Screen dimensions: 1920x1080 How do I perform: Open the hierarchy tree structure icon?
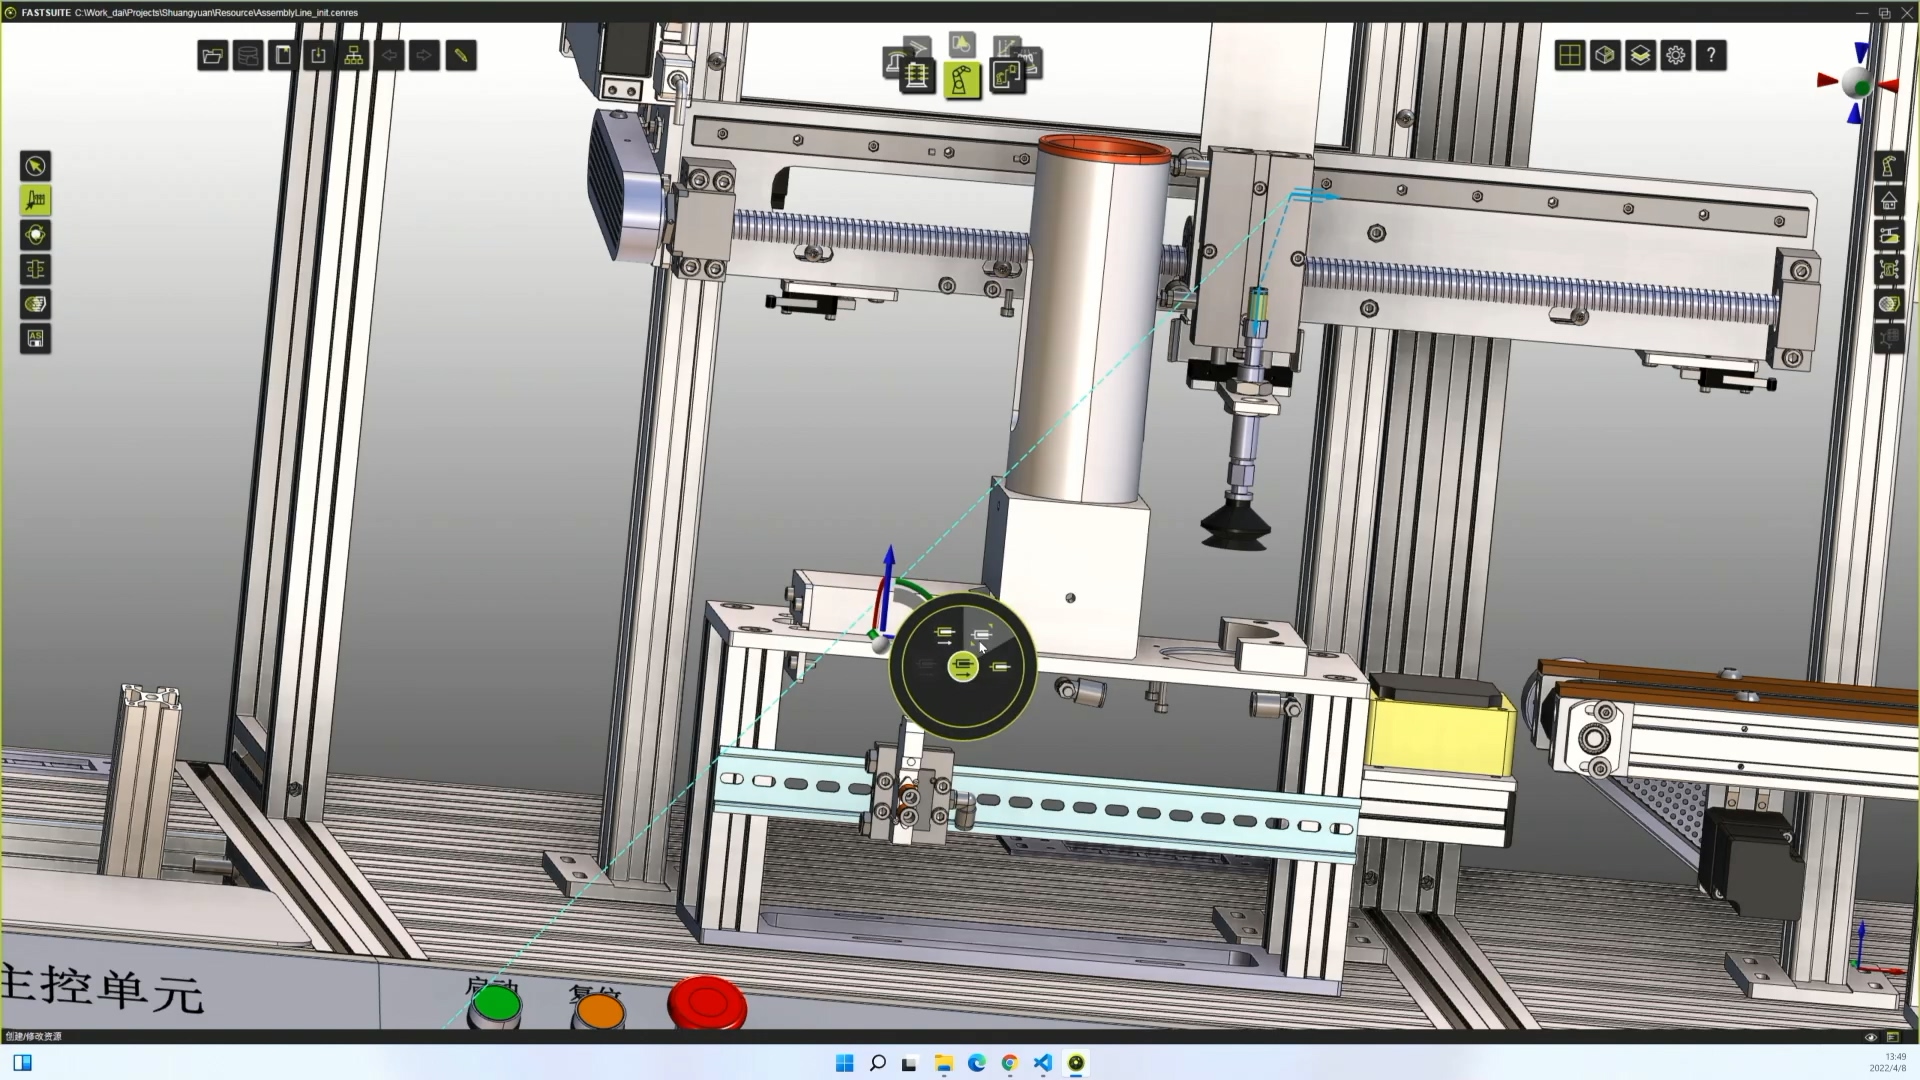click(354, 56)
